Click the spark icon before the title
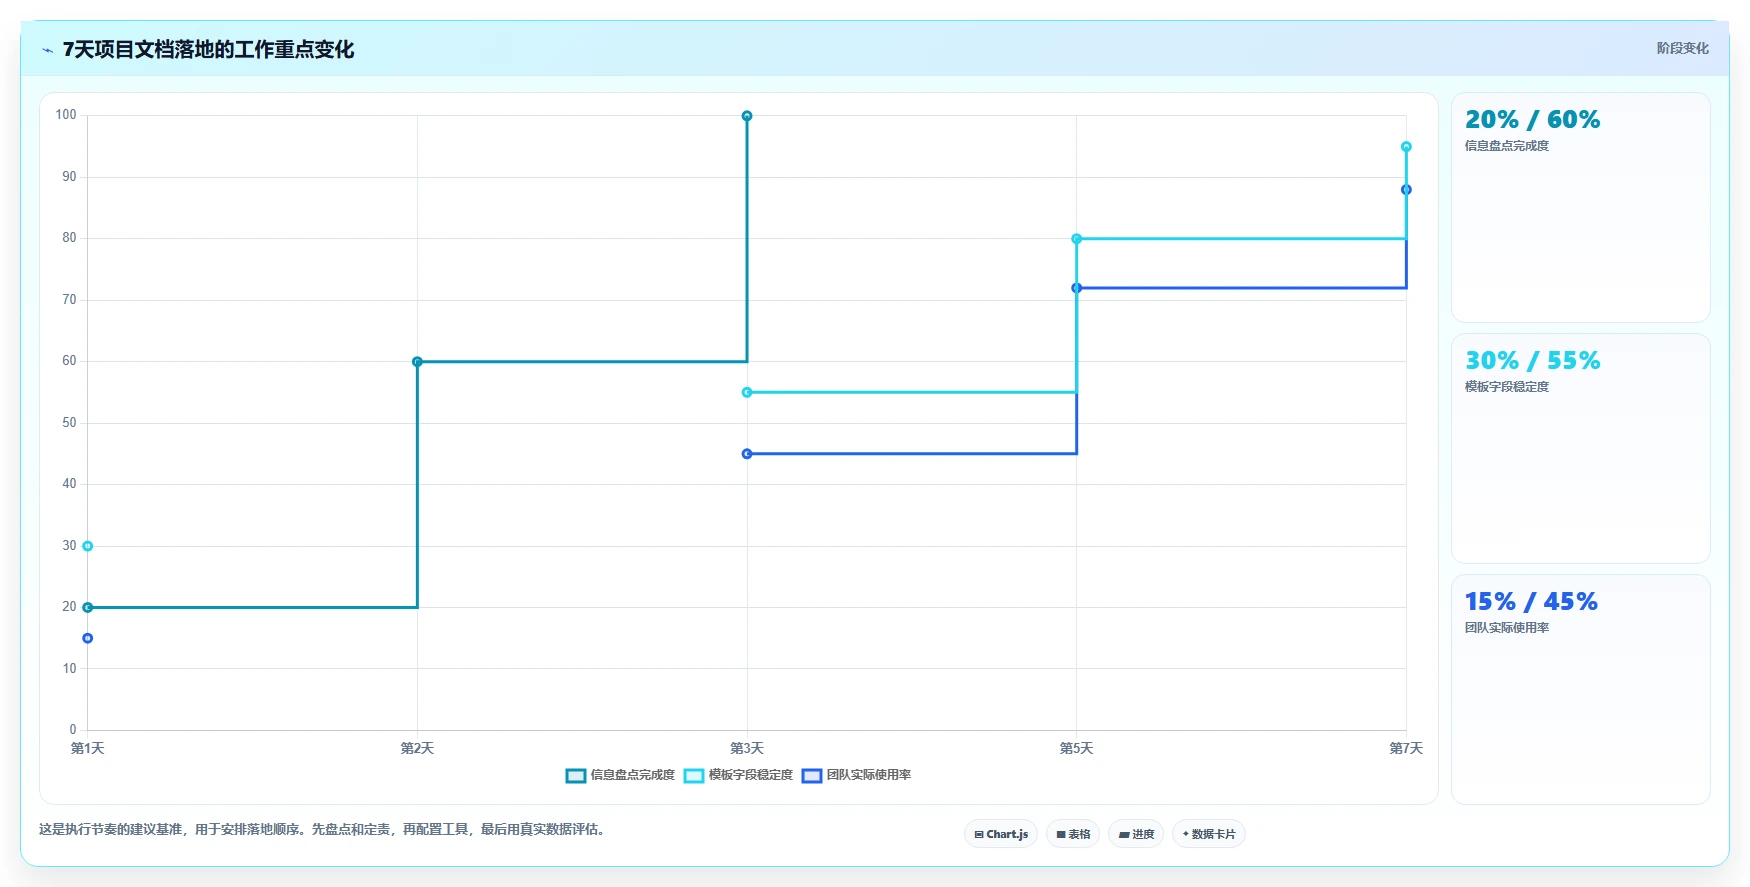Image resolution: width=1750 pixels, height=887 pixels. (x=47, y=50)
